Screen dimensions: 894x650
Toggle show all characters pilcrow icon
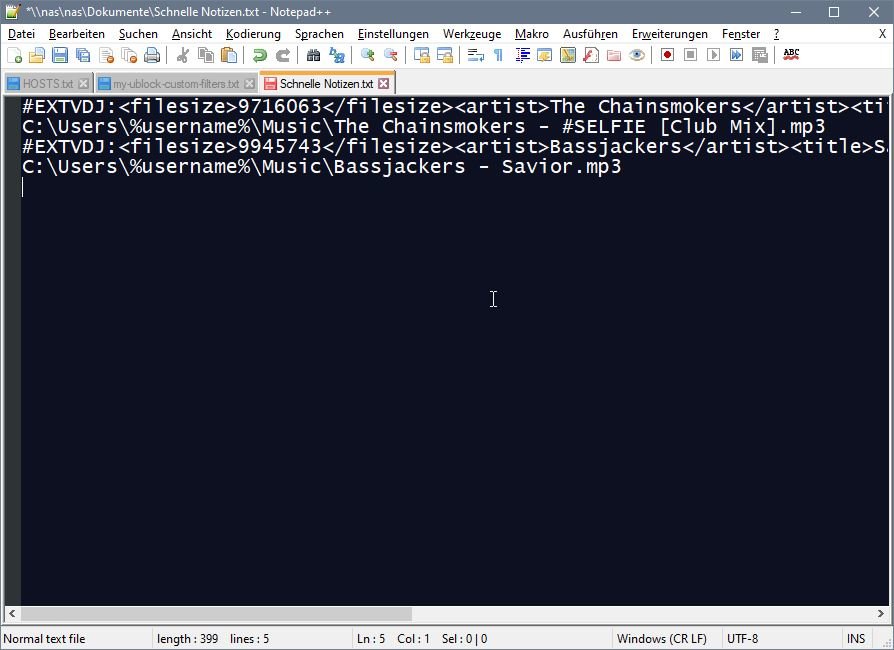498,55
